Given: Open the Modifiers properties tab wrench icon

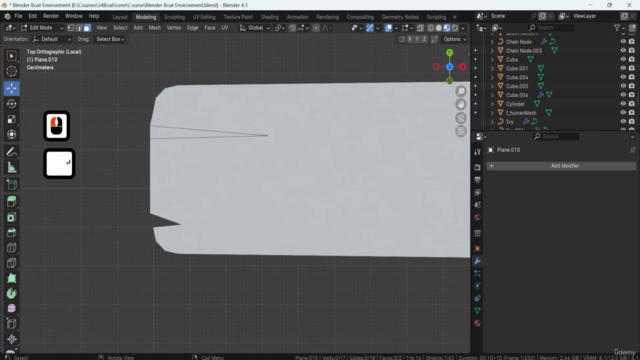Looking at the screenshot, I should 477,261.
